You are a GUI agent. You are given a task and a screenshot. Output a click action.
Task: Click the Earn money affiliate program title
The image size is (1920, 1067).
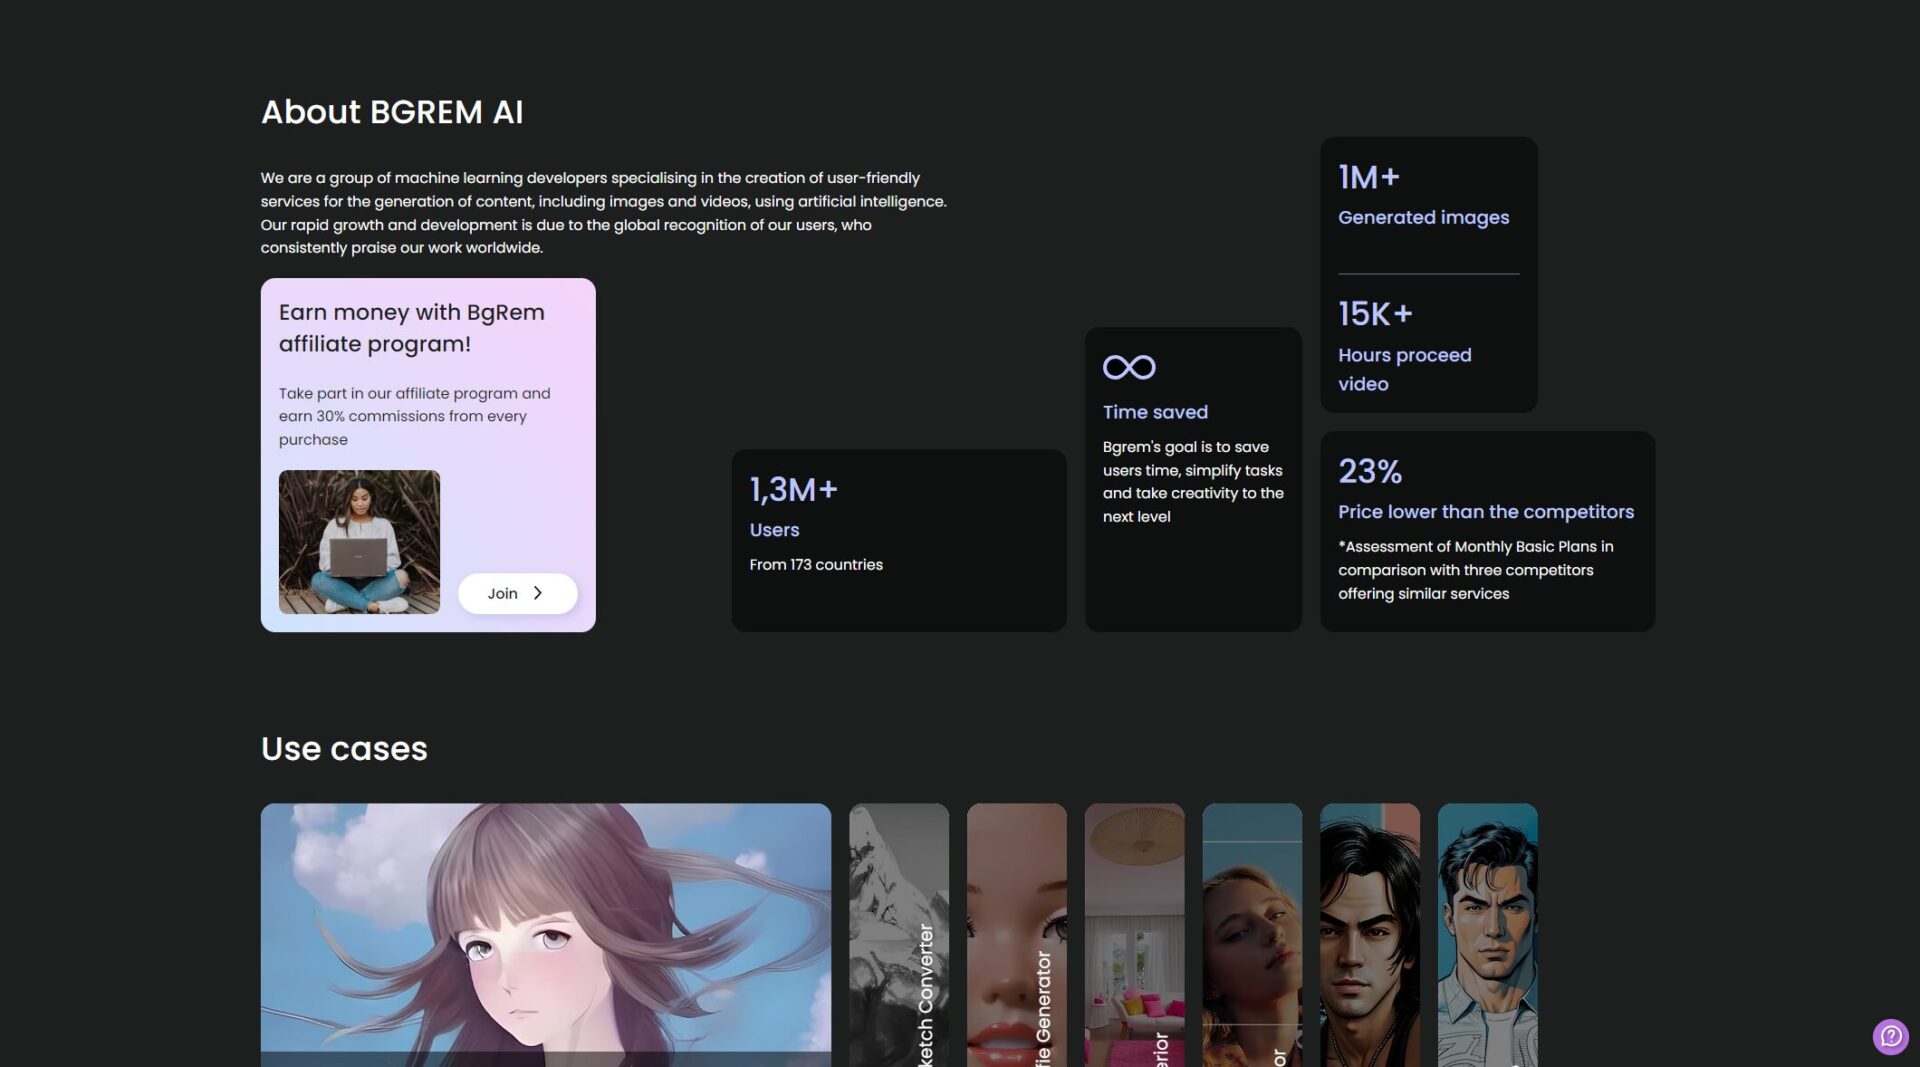[x=411, y=328]
